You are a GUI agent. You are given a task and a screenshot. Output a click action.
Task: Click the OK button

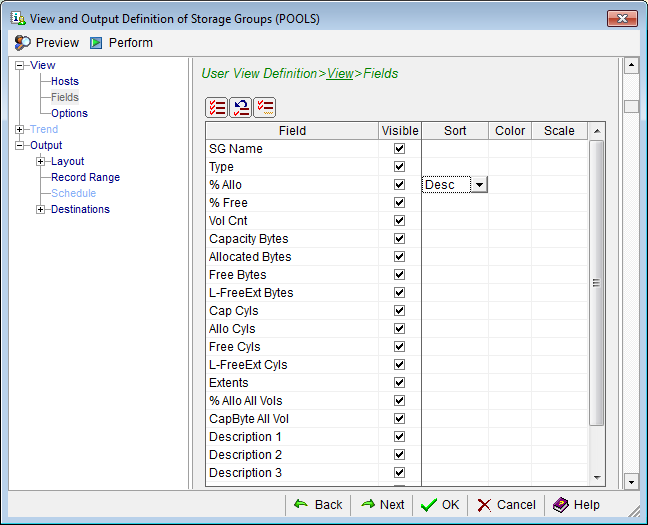pos(440,505)
